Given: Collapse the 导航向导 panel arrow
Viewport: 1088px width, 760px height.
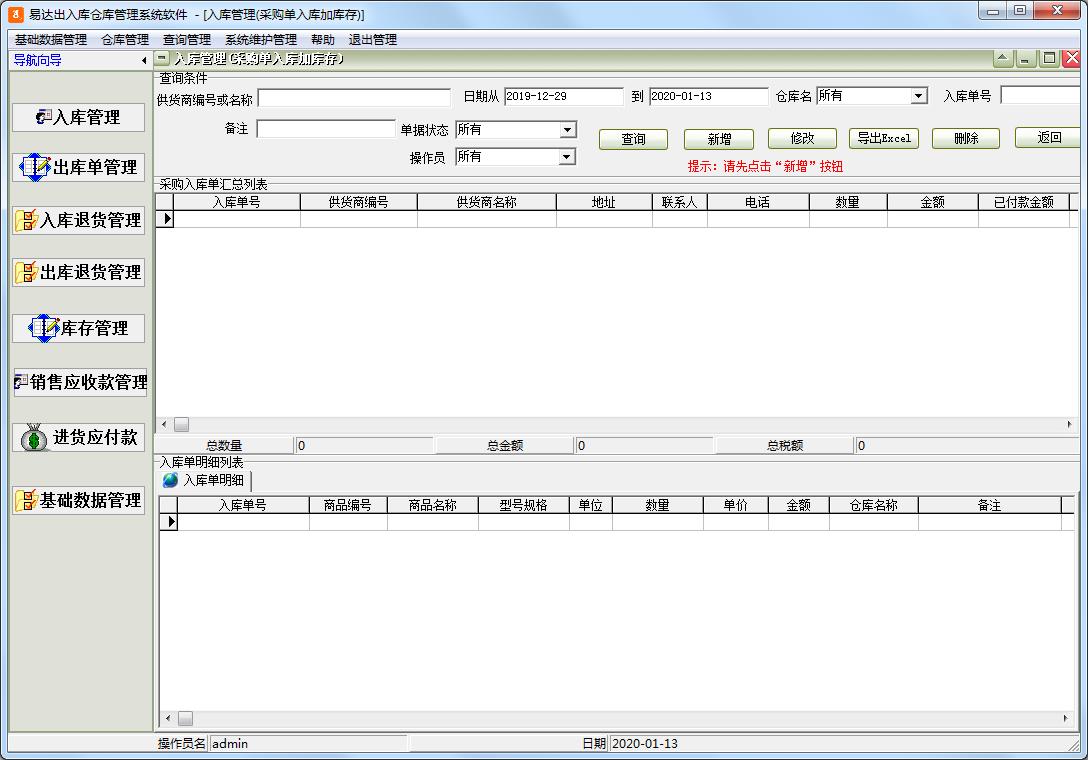Looking at the screenshot, I should (x=144, y=60).
